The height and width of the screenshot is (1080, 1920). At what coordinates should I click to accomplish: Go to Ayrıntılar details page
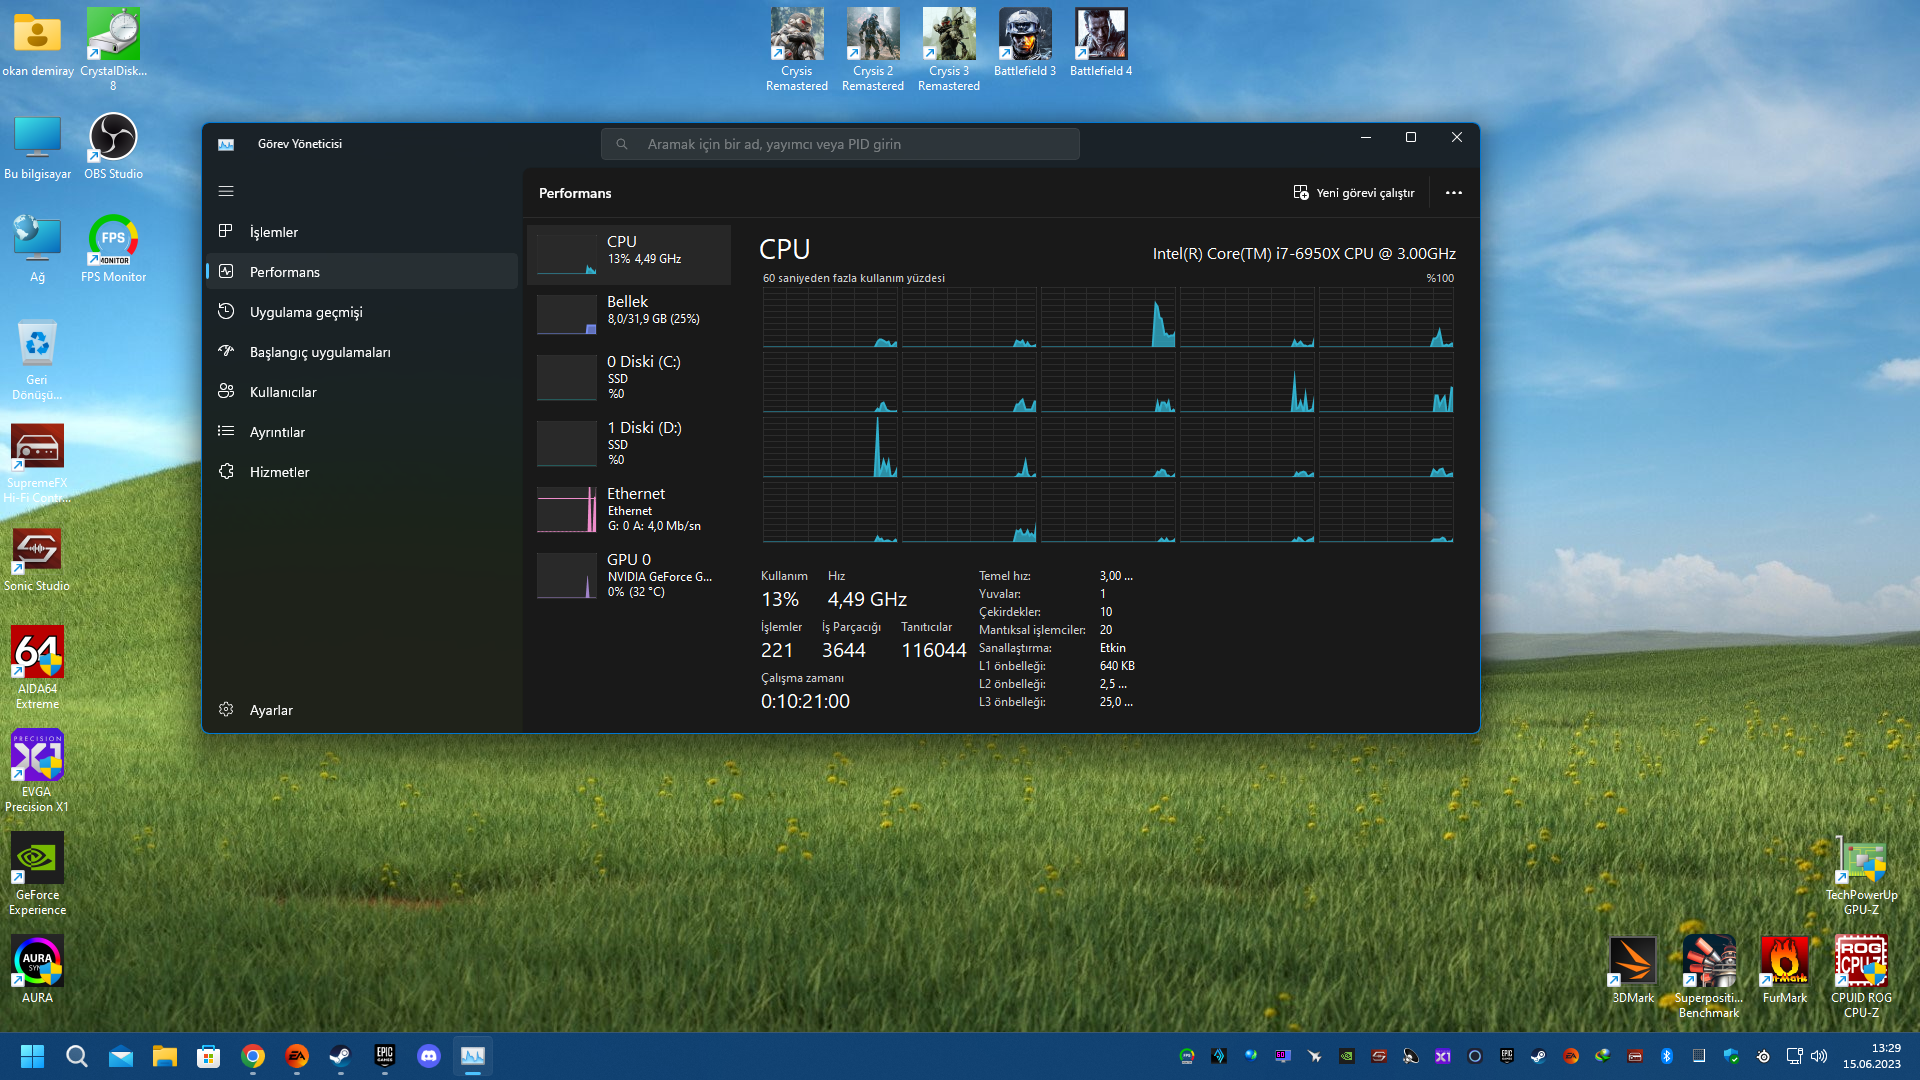click(x=277, y=432)
